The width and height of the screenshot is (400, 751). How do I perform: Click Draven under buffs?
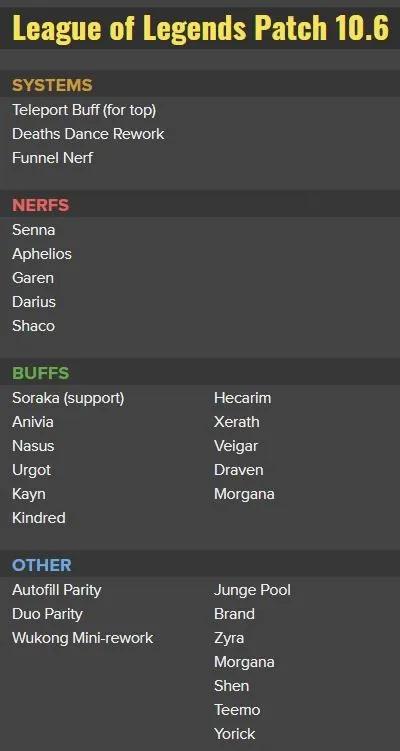click(x=239, y=470)
